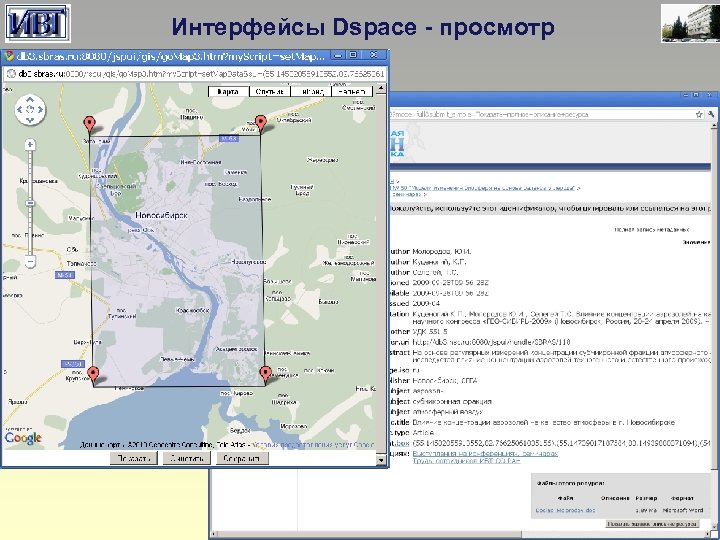Pan the map down with the arrow control
This screenshot has height=540, width=720.
[30, 120]
